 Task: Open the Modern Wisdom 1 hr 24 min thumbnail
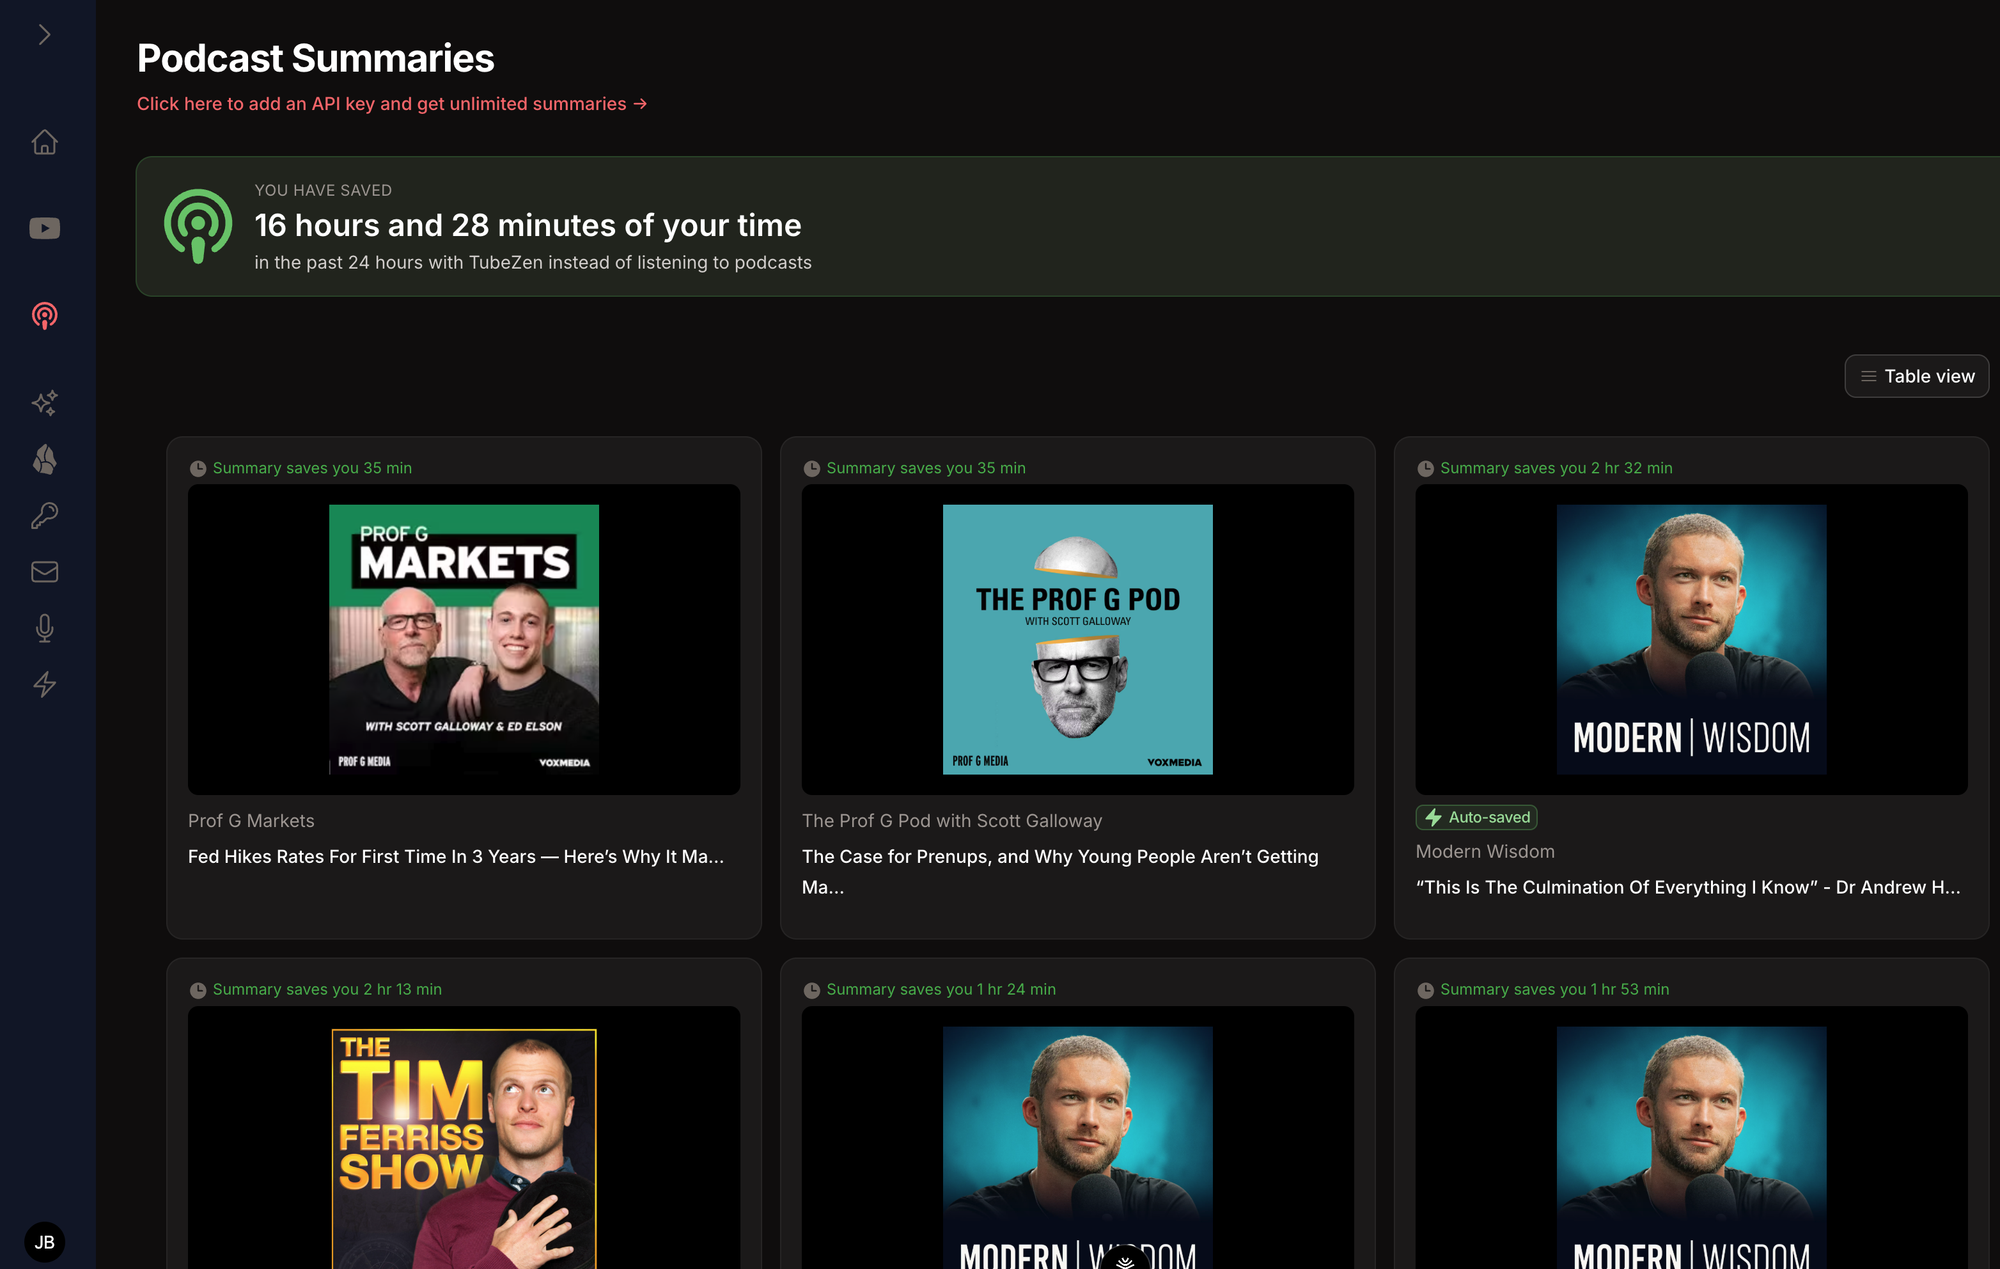1077,1138
